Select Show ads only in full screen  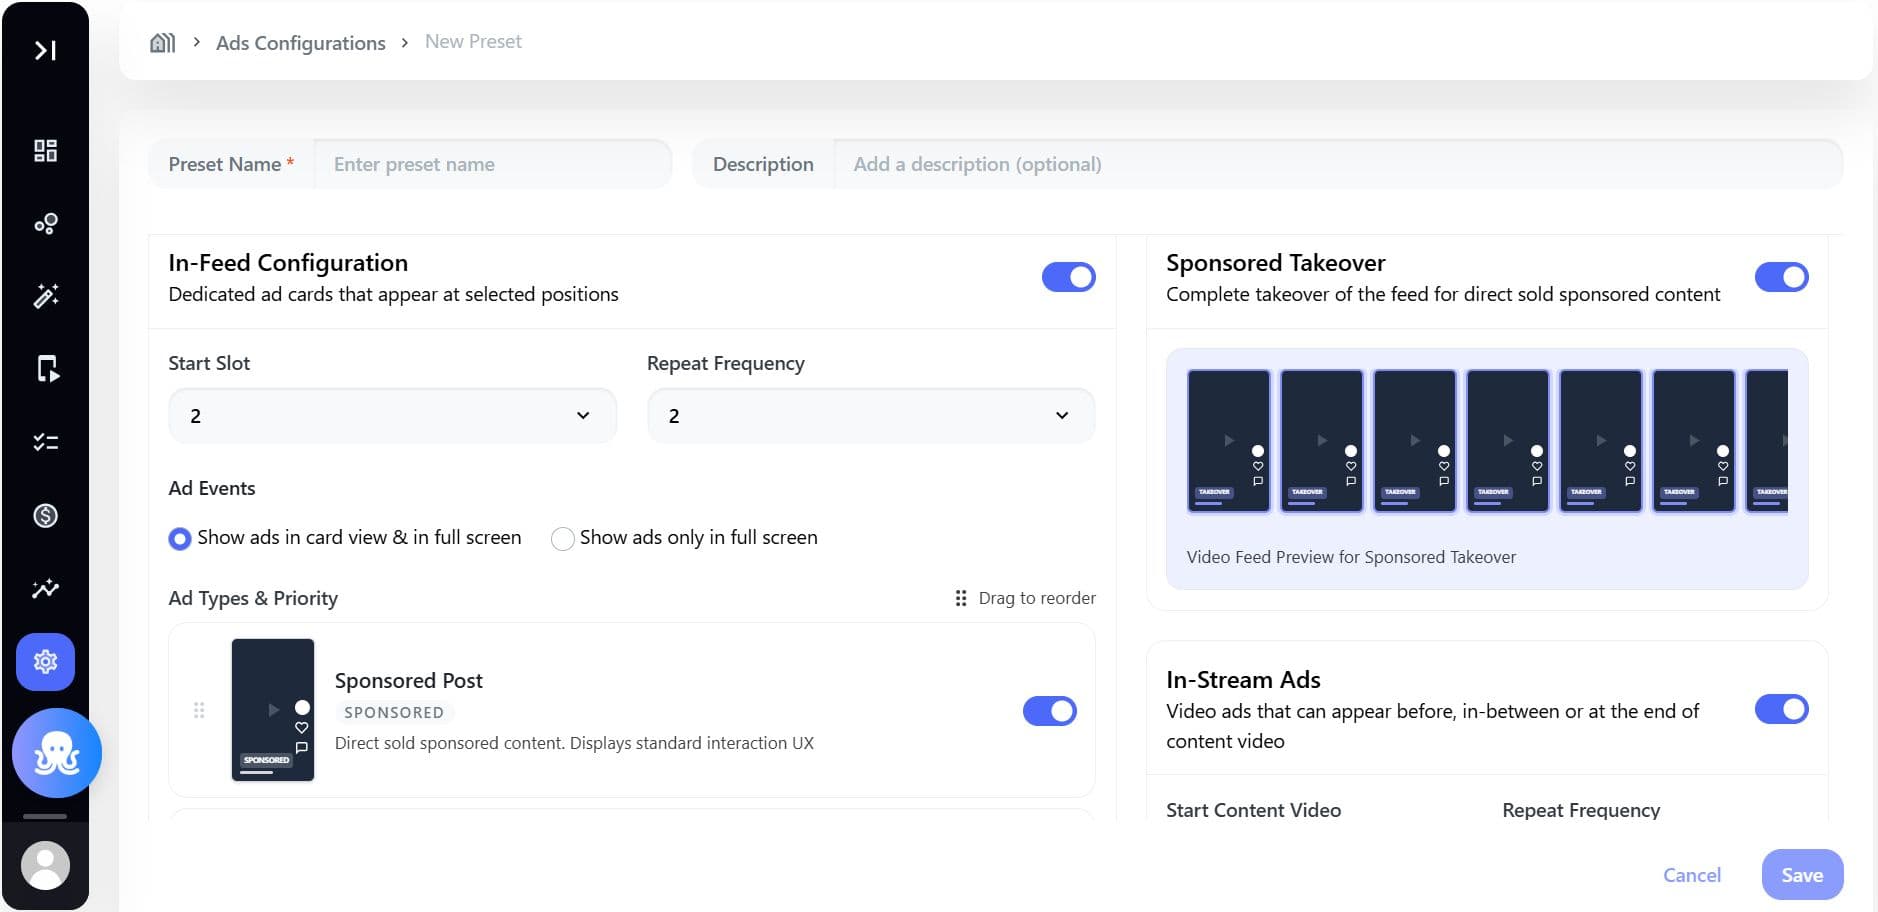(x=563, y=539)
